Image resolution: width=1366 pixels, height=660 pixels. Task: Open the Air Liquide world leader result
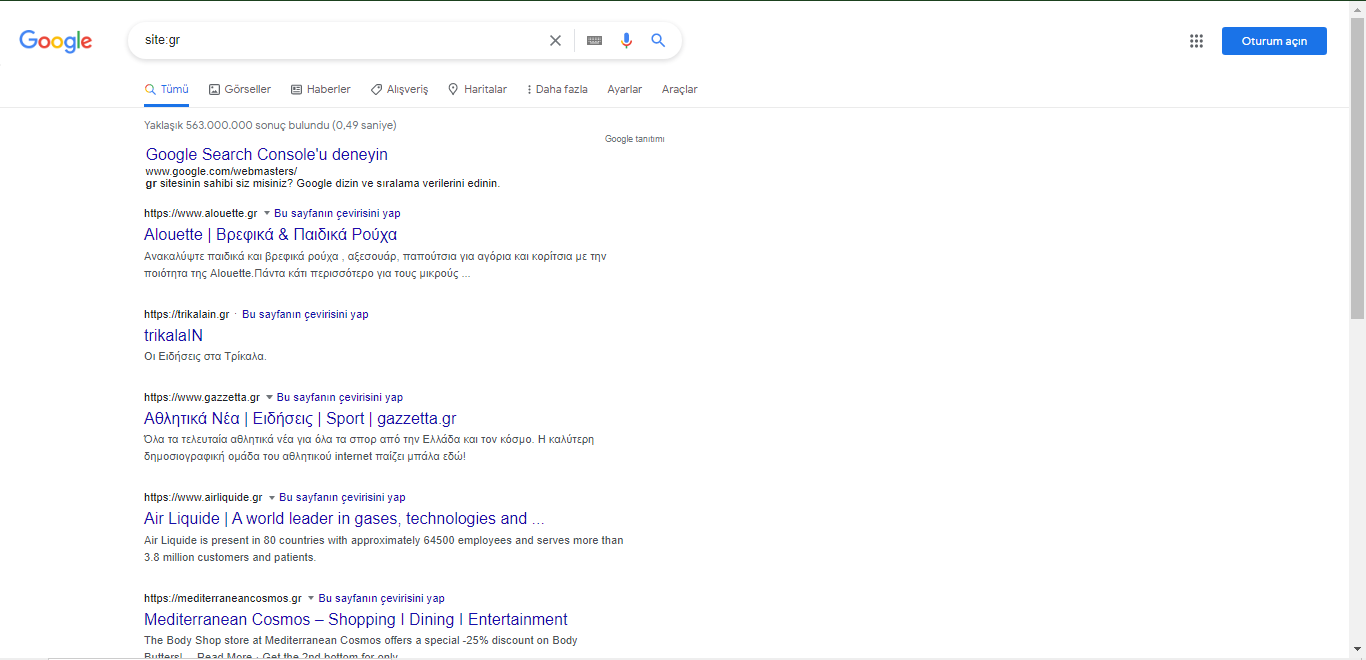(x=344, y=518)
